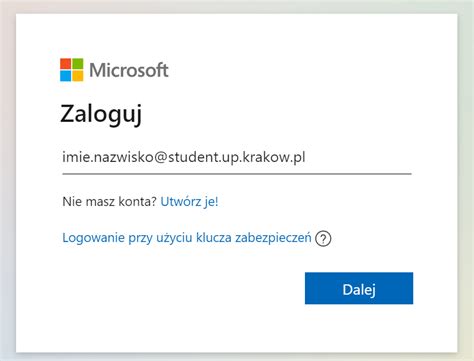Image resolution: width=474 pixels, height=361 pixels.
Task: Click the red square of Microsoft logo
Action: tap(66, 64)
